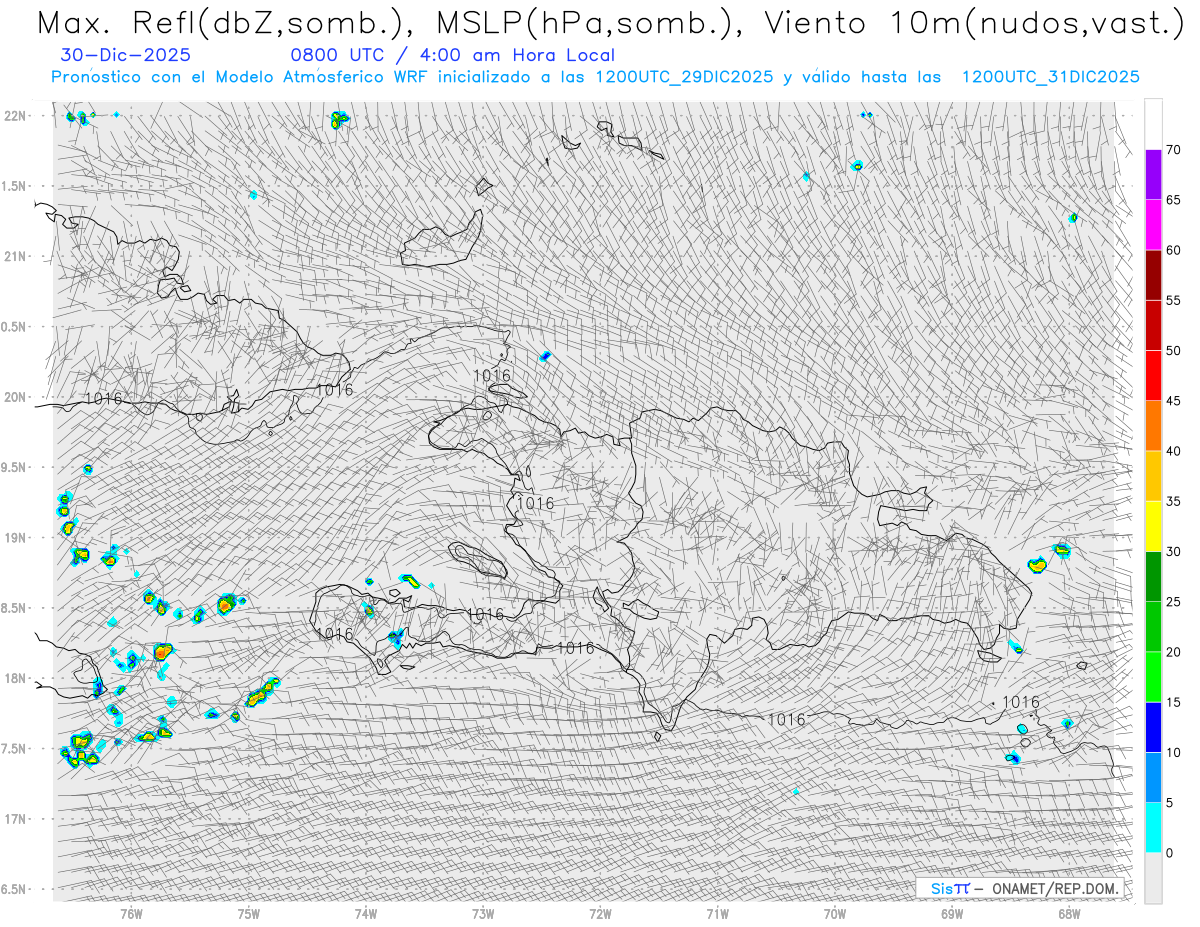Click the '18N' latitude label
Viewport: 1200px width, 927px height.
coord(16,678)
